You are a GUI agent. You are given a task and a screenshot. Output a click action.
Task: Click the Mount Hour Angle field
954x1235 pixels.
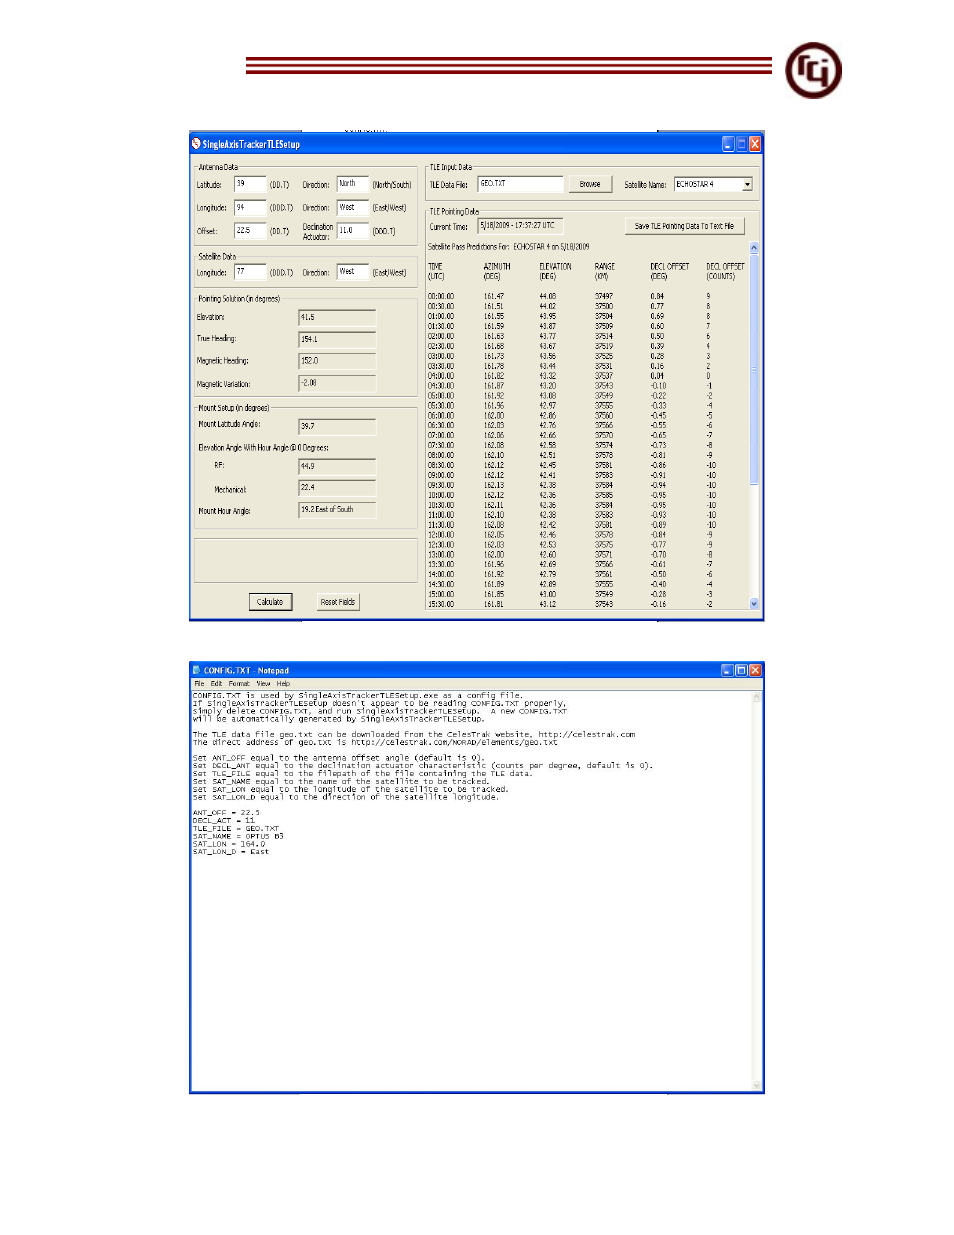[337, 510]
